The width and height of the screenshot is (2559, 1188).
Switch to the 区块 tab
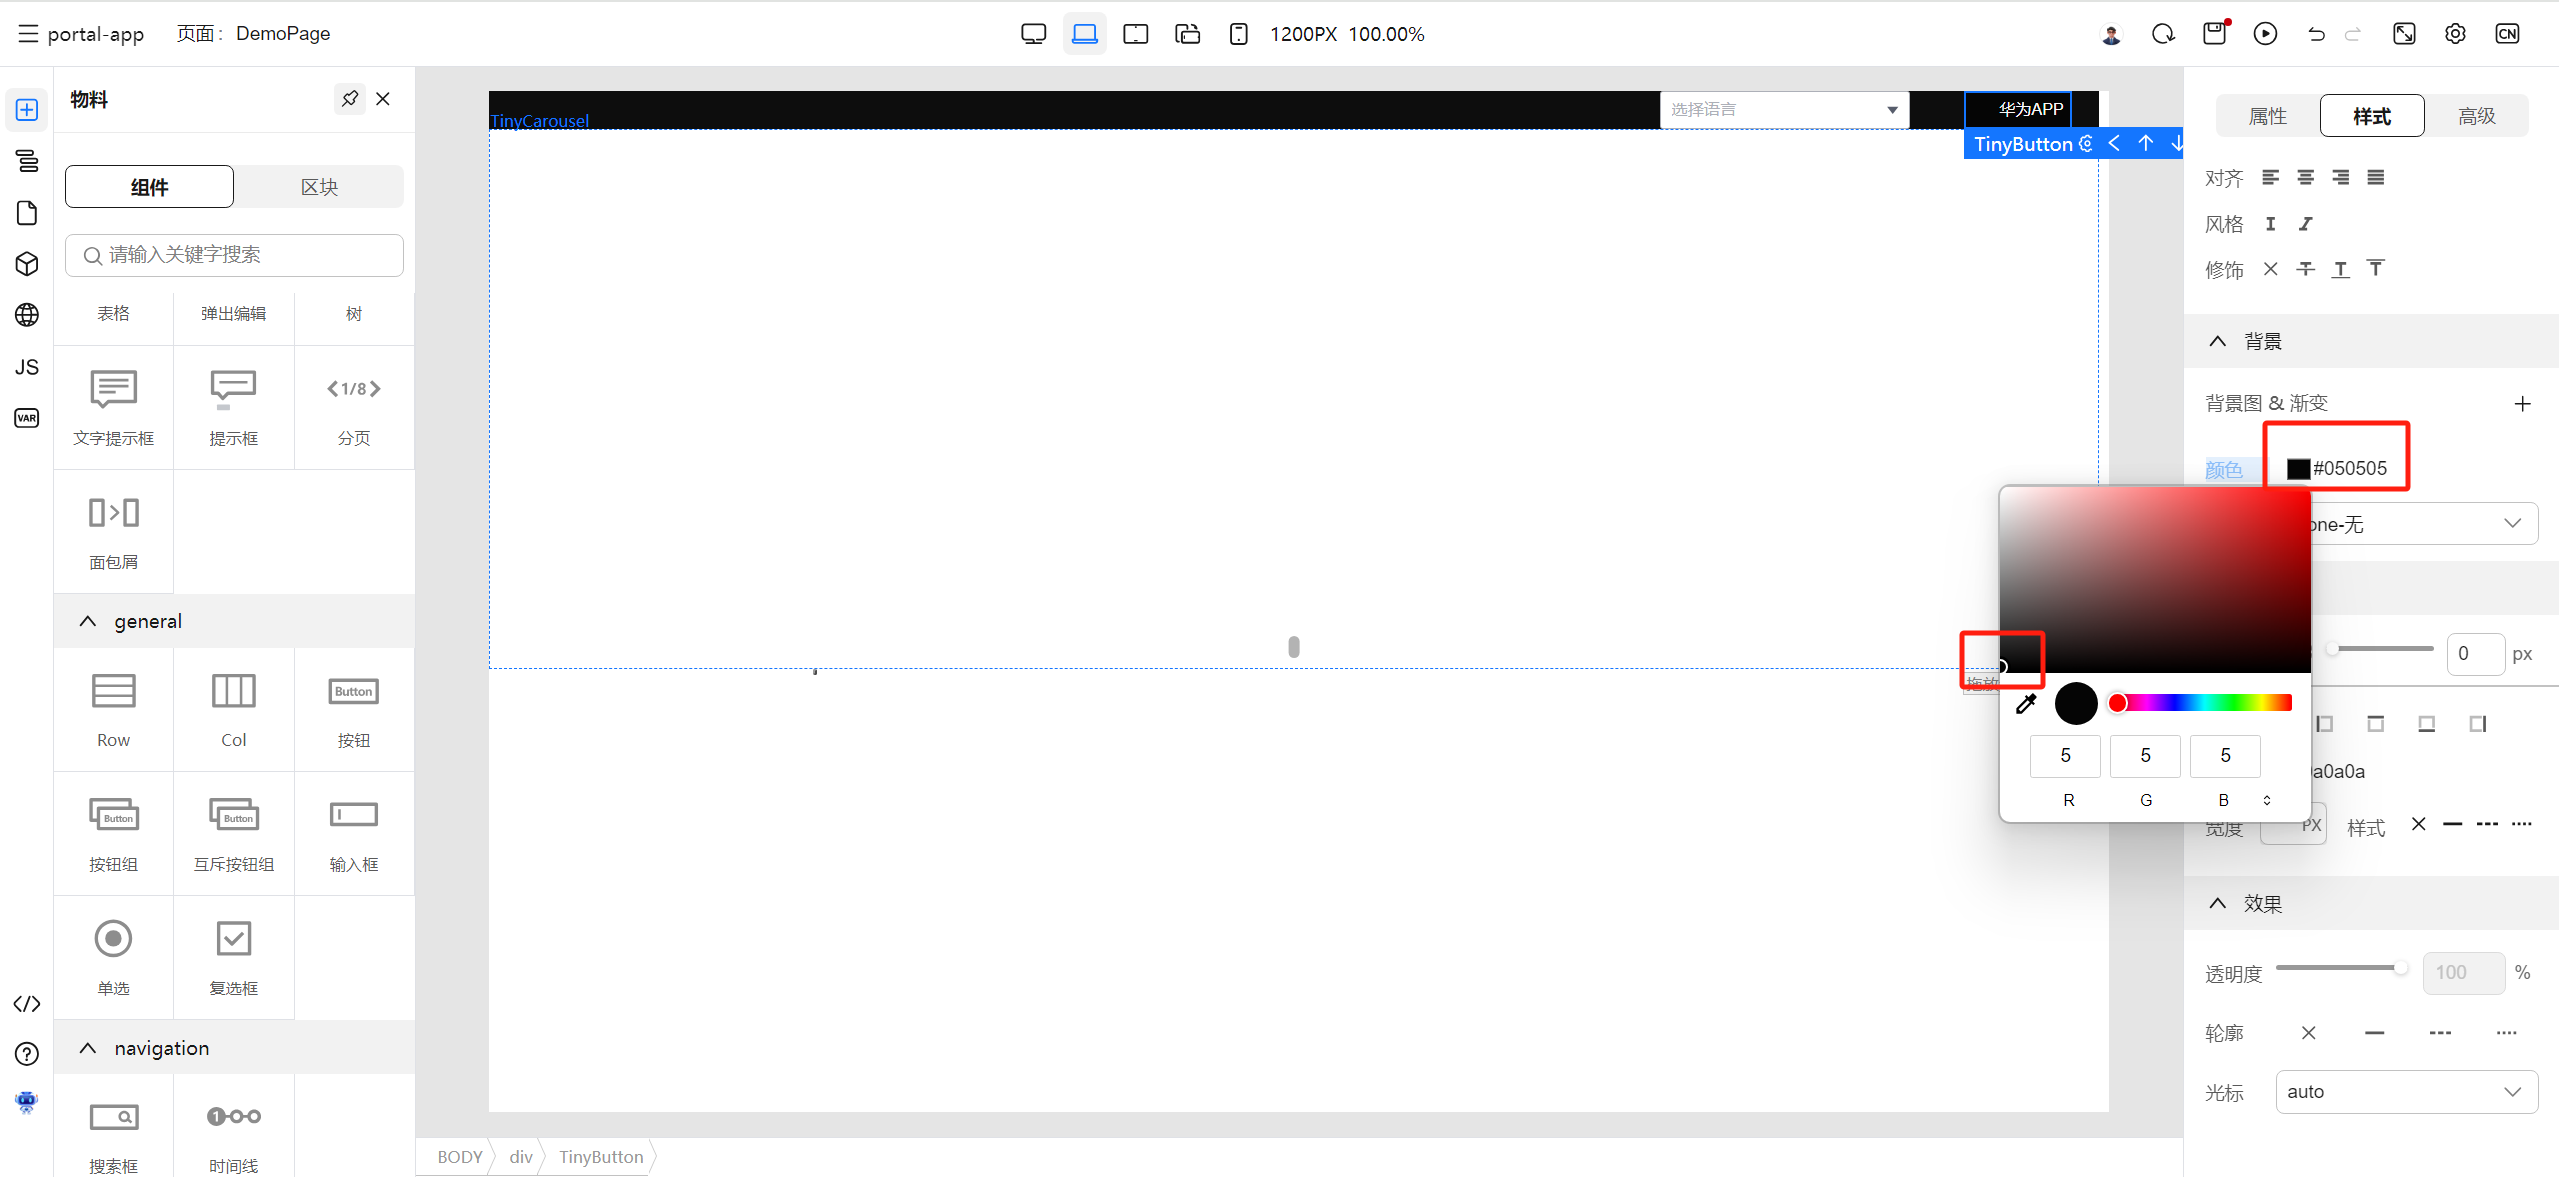pos(319,187)
